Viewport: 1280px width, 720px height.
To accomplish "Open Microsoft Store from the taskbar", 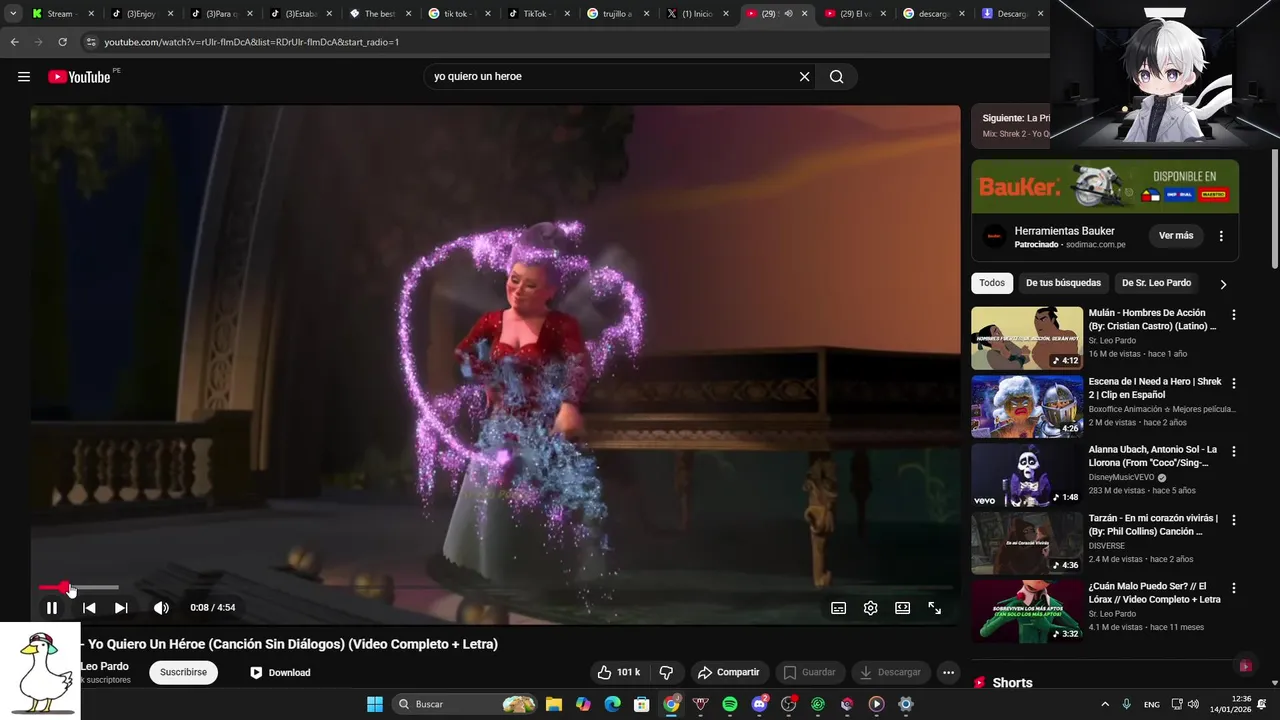I will coord(642,704).
